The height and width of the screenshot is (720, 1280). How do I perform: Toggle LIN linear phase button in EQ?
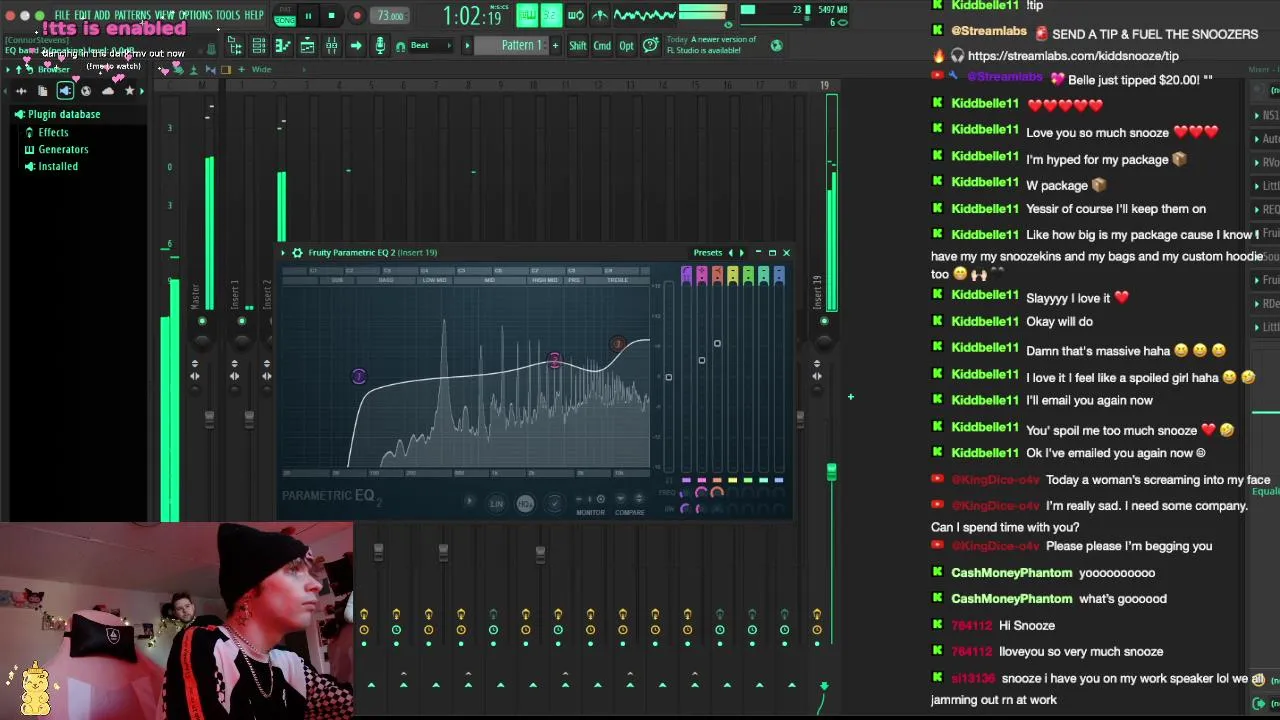pyautogui.click(x=496, y=504)
